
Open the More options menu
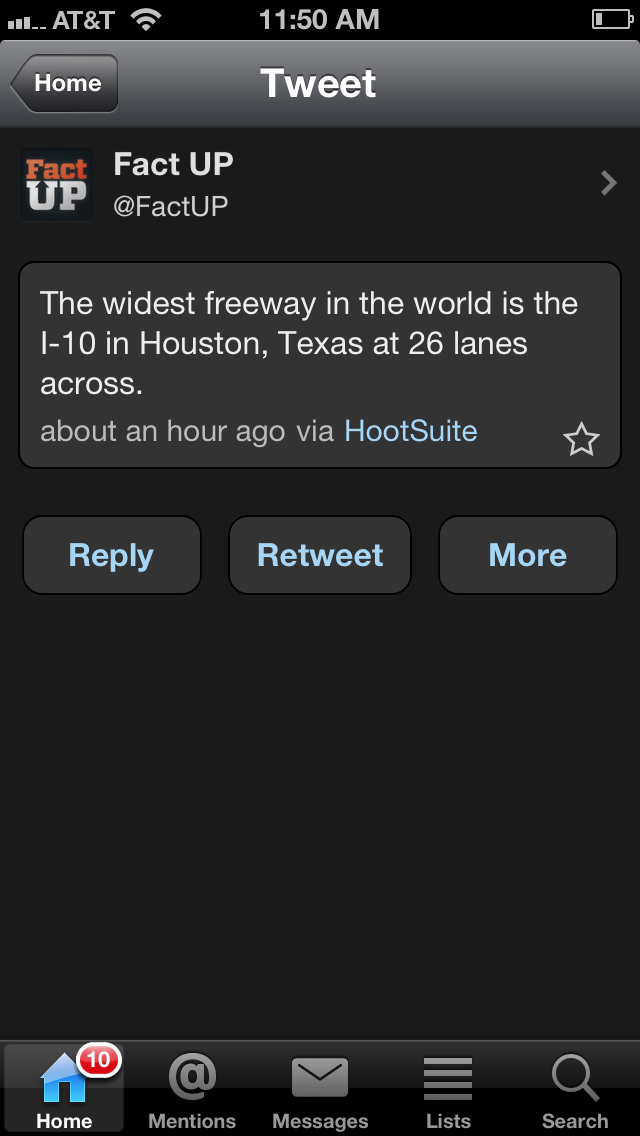[x=527, y=555]
